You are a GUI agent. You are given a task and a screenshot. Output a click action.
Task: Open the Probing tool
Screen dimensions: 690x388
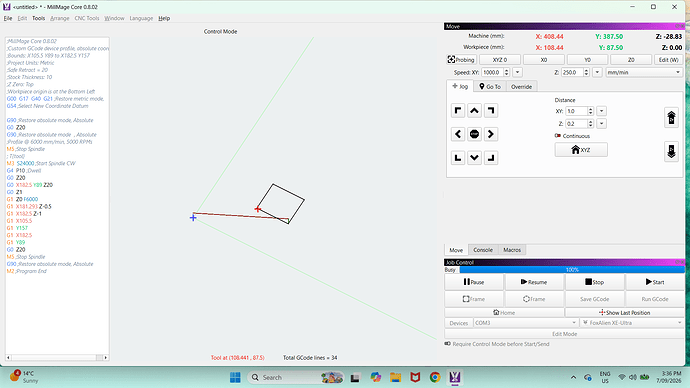[x=461, y=59]
